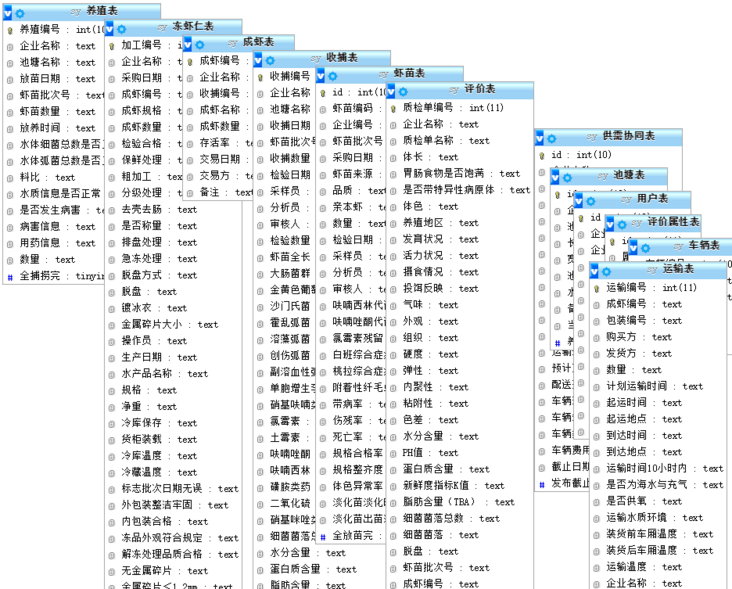Collapse 养殖表 columns with V toggle
This screenshot has width=732, height=589.
coord(7,13)
